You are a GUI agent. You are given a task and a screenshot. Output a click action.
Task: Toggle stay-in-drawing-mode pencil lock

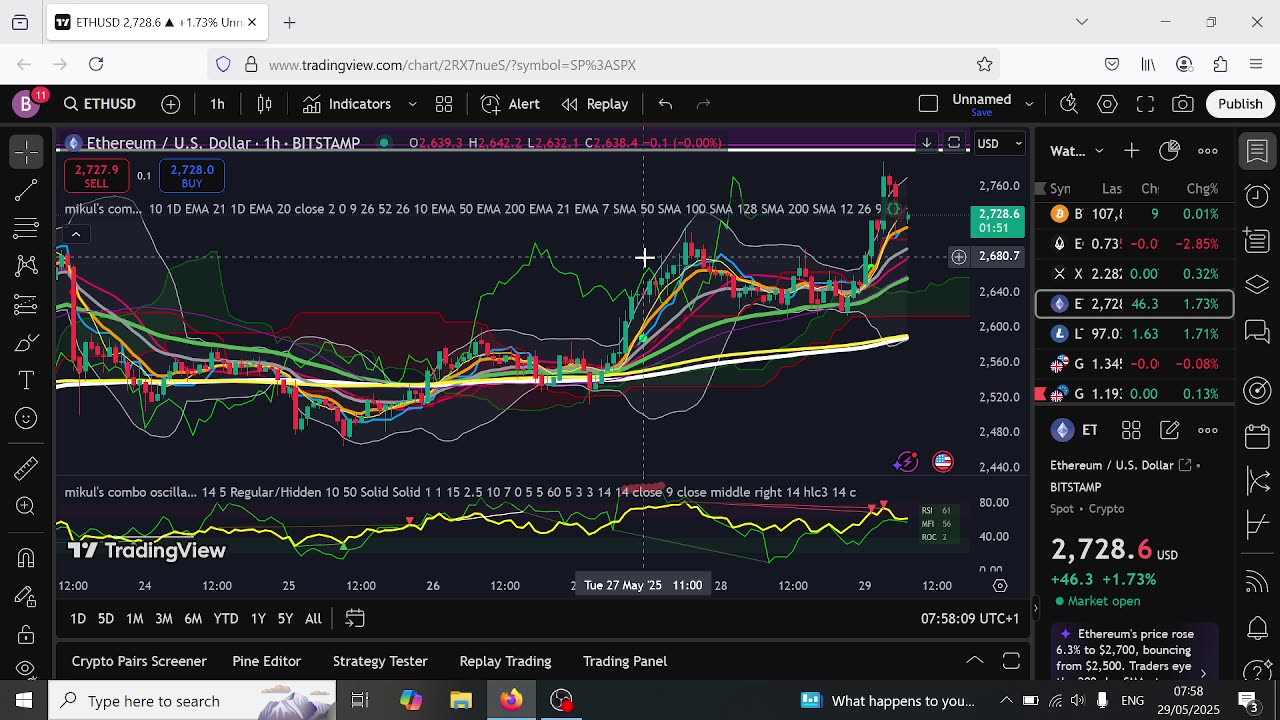(26, 597)
